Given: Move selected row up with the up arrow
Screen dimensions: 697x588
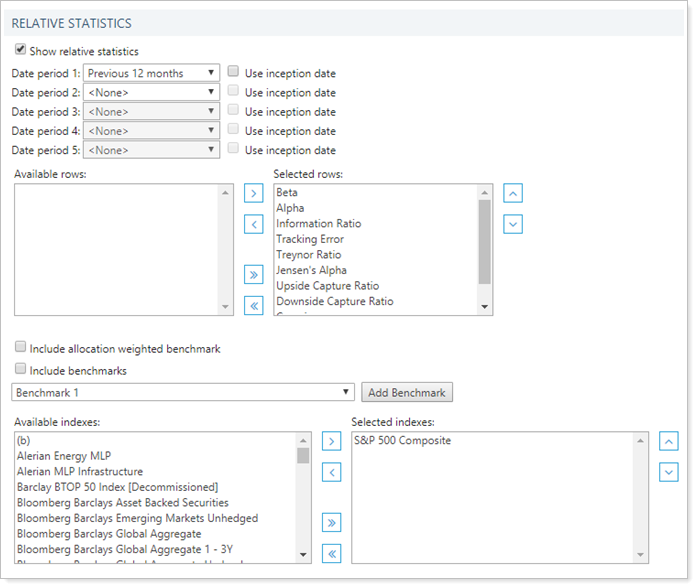Looking at the screenshot, I should (x=512, y=192).
